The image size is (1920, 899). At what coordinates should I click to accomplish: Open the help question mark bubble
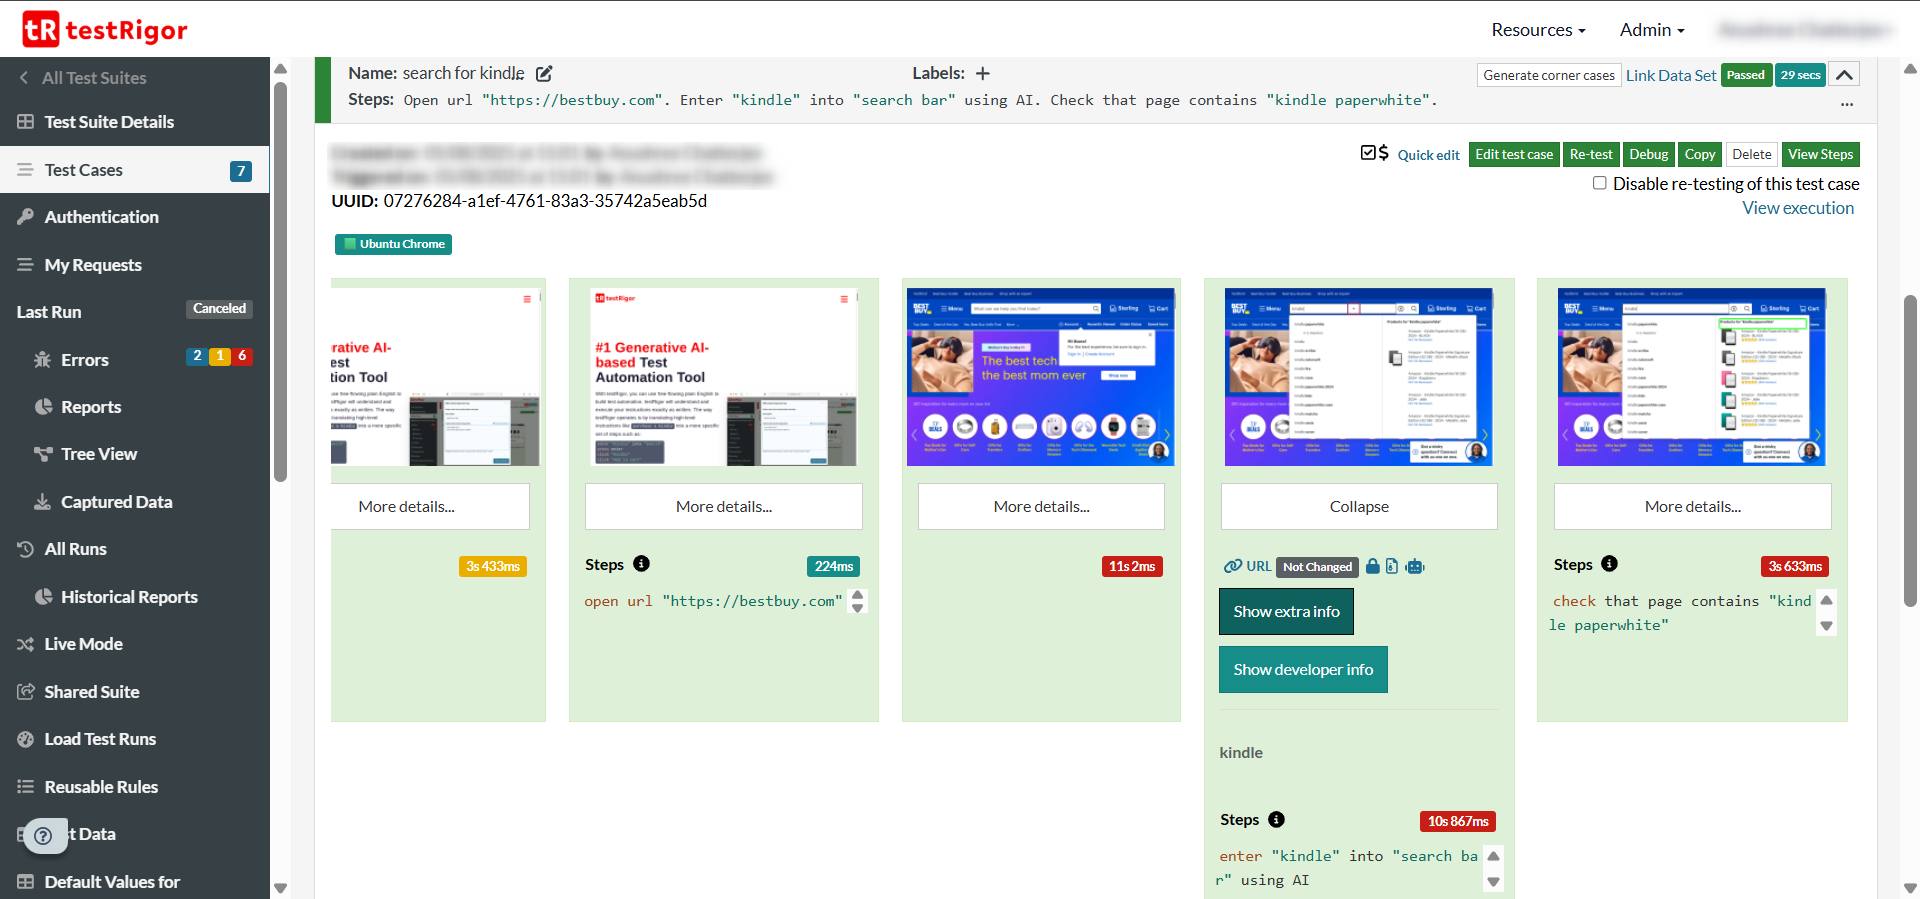point(43,835)
